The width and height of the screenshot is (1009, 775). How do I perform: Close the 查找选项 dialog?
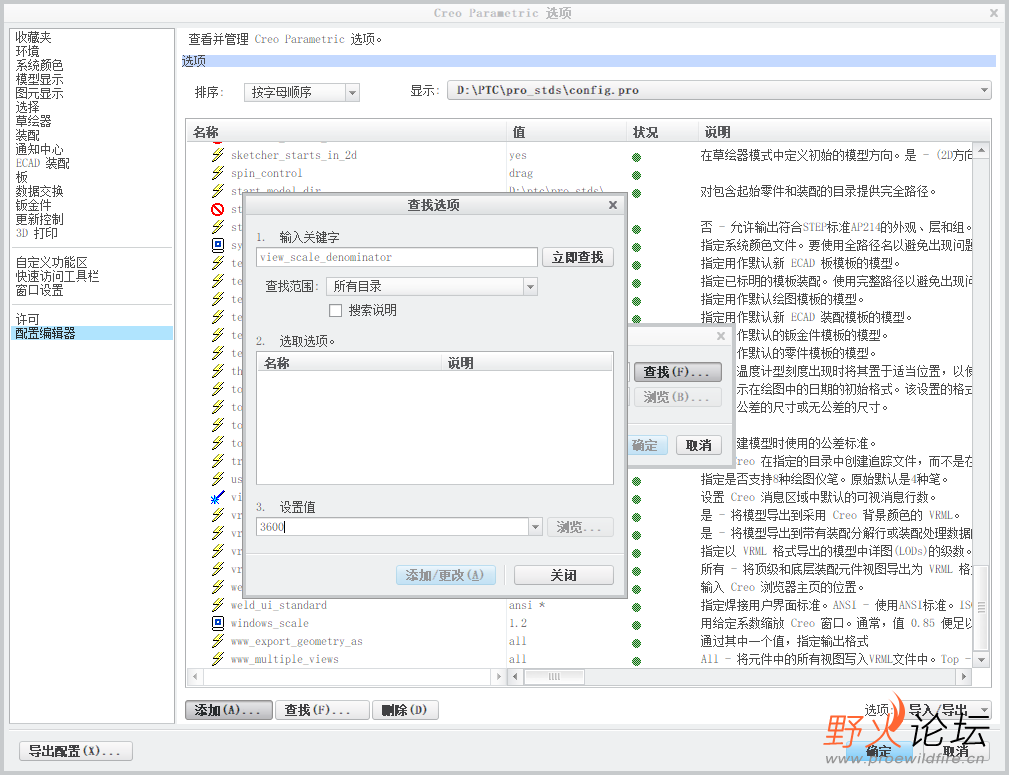click(x=613, y=205)
